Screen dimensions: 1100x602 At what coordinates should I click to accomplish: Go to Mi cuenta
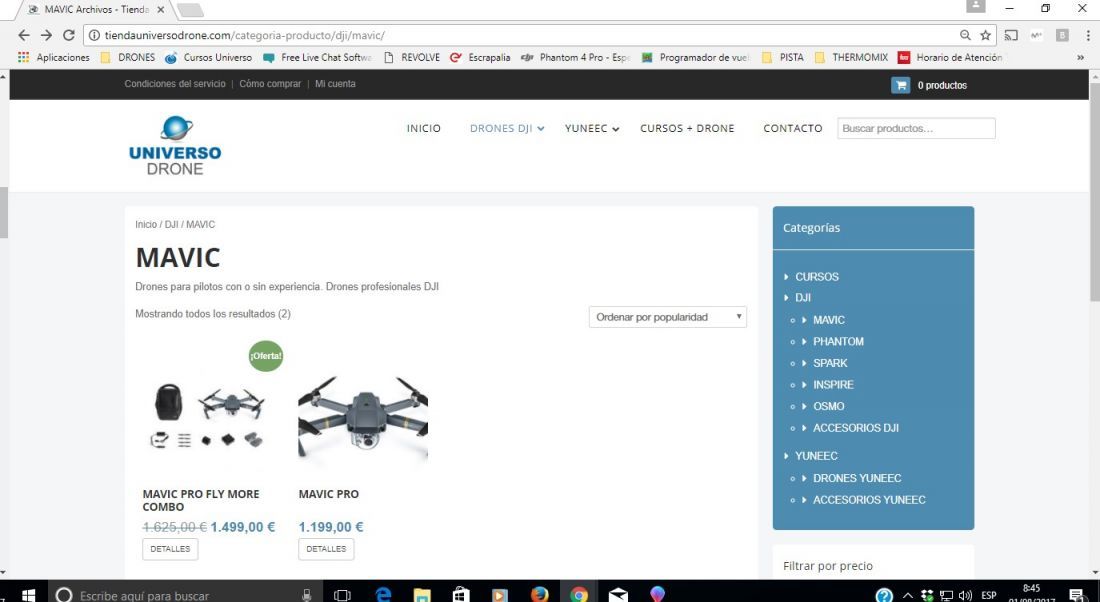tap(335, 83)
